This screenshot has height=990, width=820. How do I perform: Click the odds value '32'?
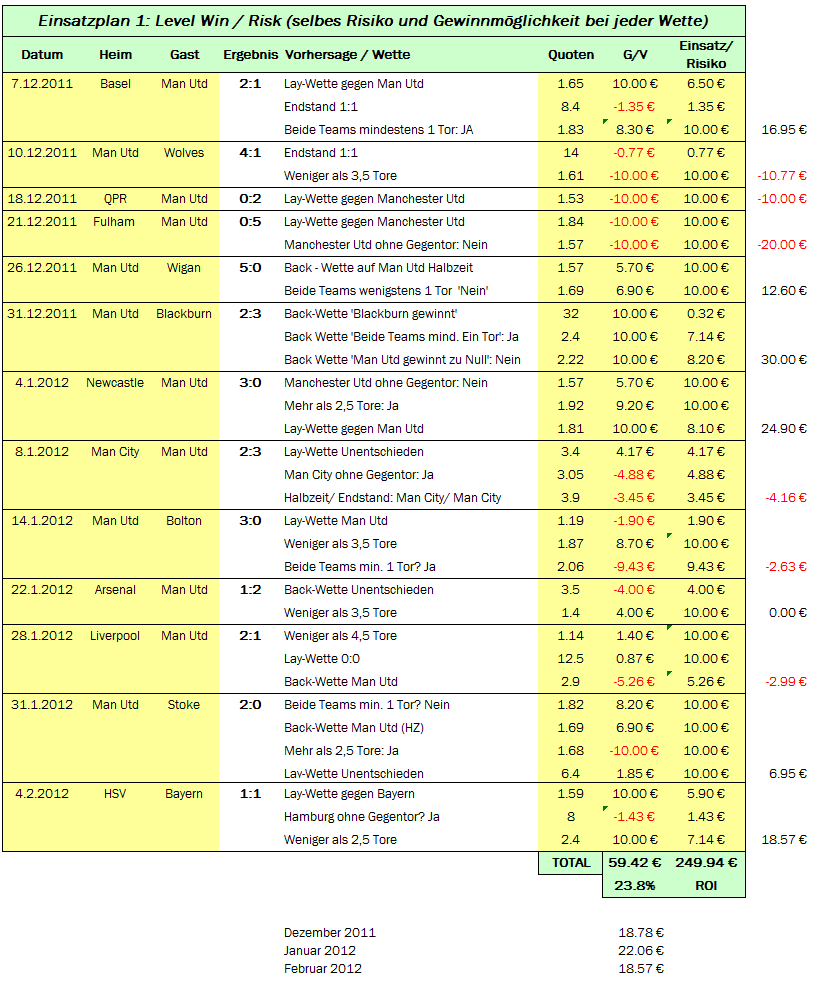click(x=571, y=314)
